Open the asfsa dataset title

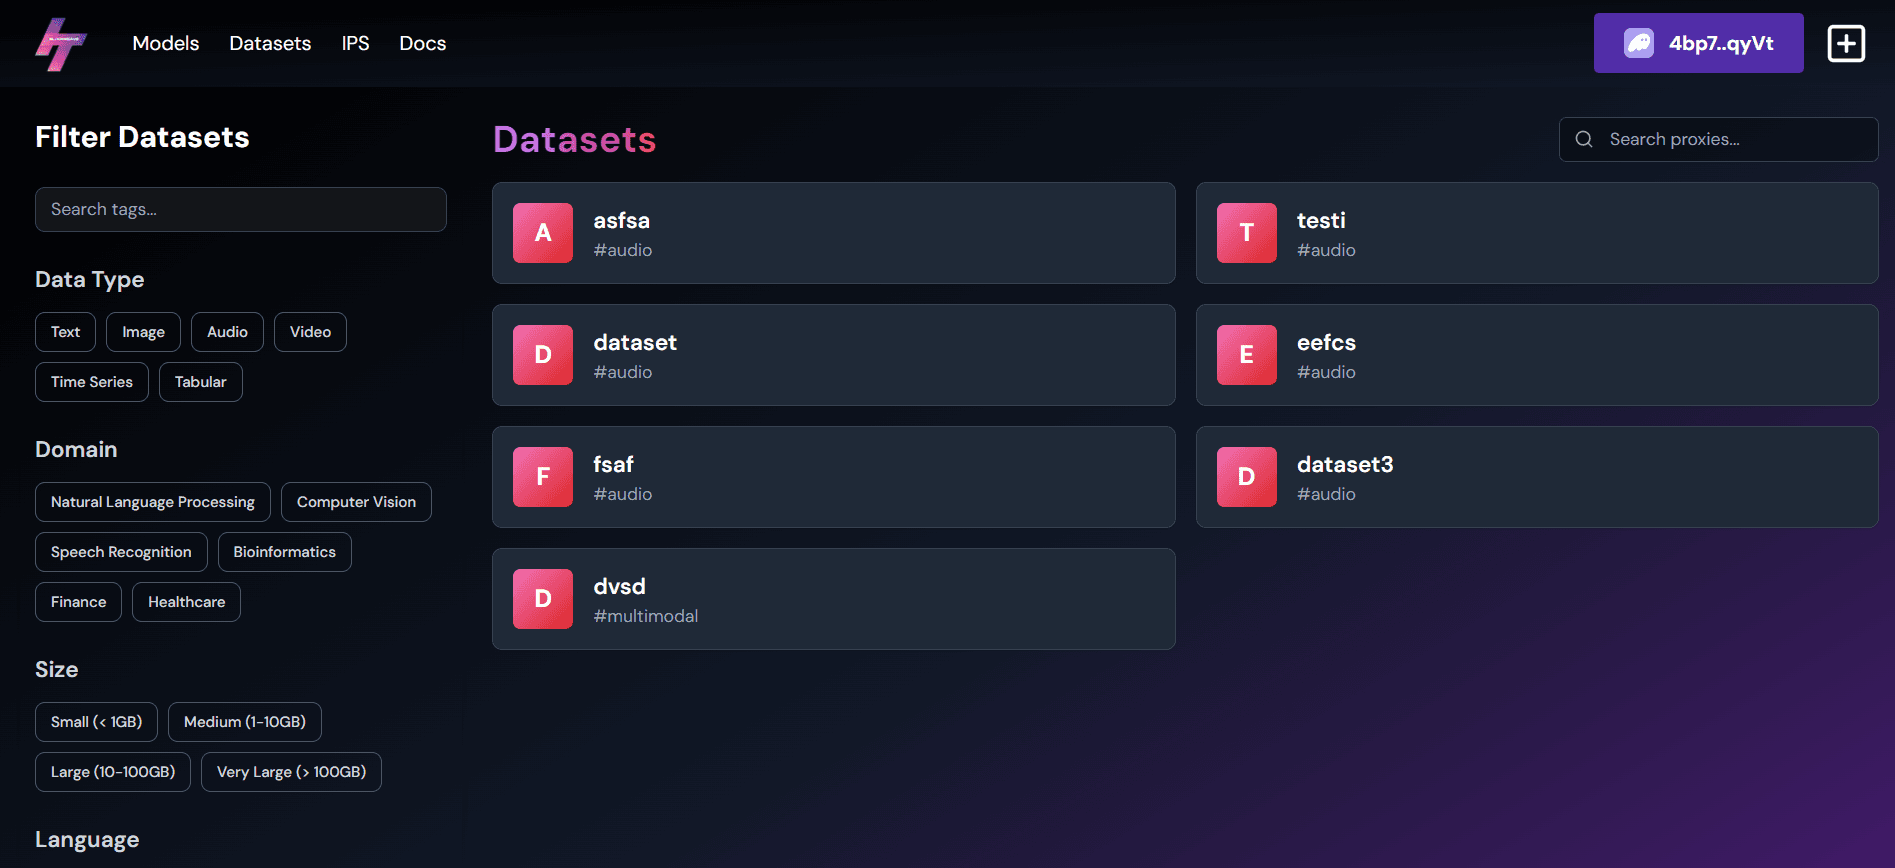621,220
